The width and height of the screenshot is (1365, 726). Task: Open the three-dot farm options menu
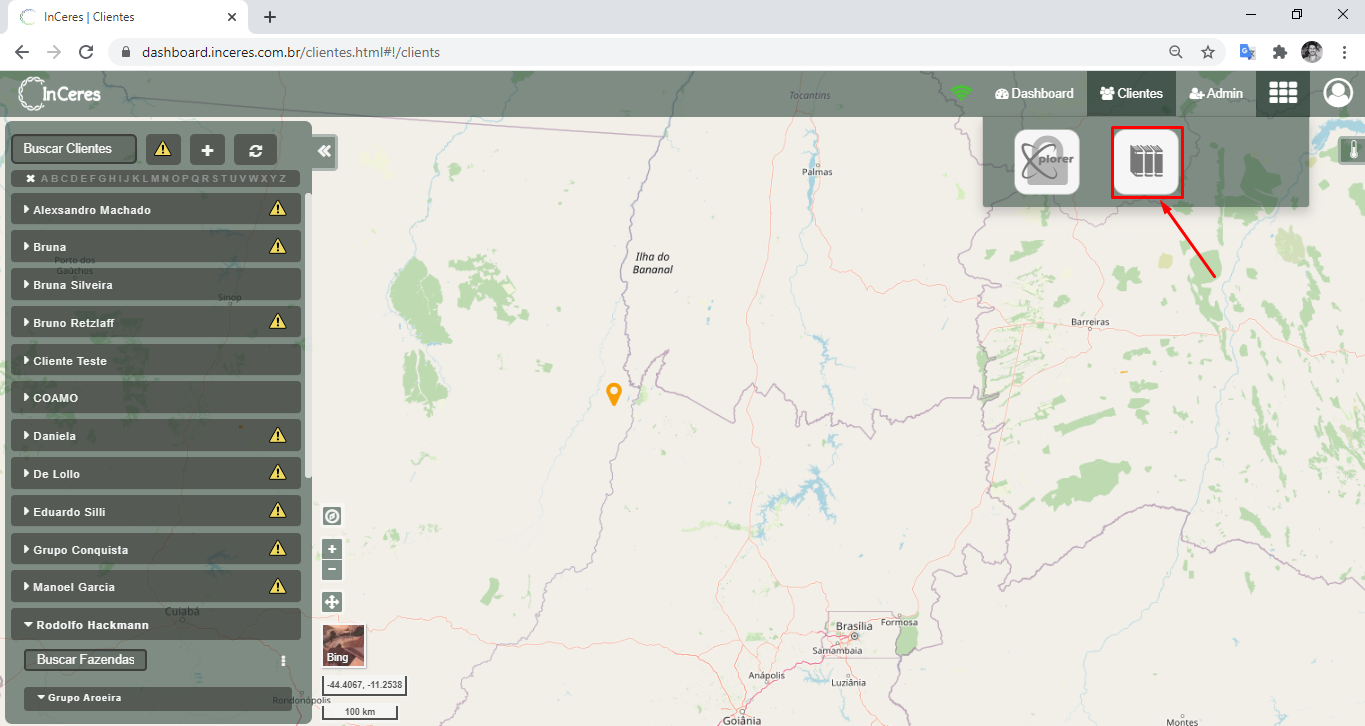pyautogui.click(x=283, y=661)
